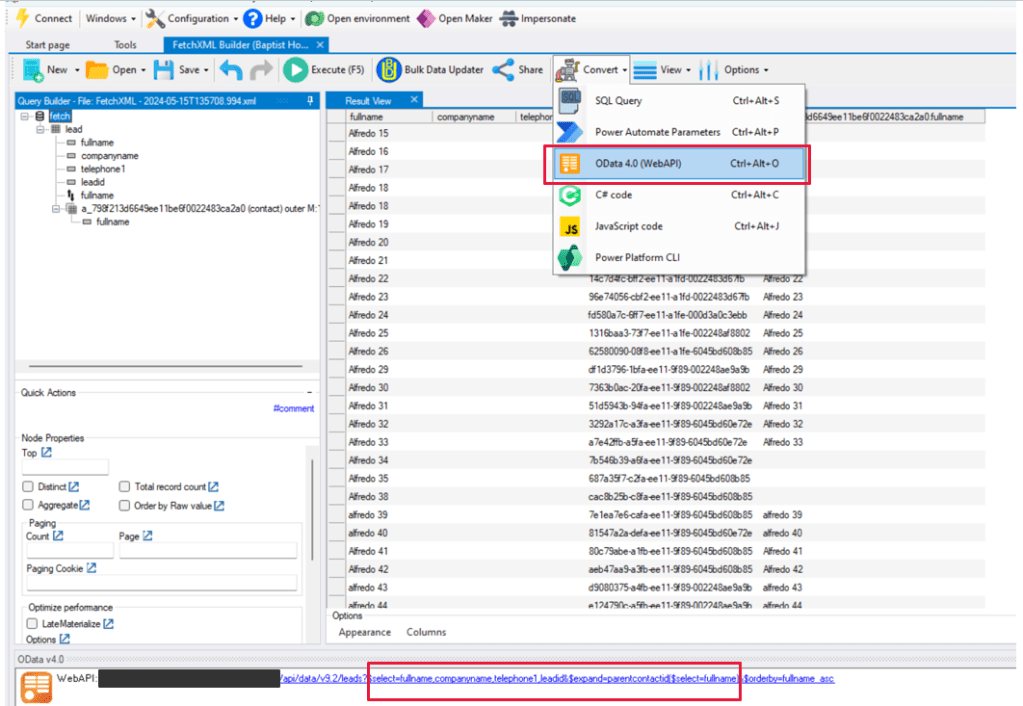Switch to the Start page tab
Viewport: 1023px width, 706px height.
pos(49,45)
